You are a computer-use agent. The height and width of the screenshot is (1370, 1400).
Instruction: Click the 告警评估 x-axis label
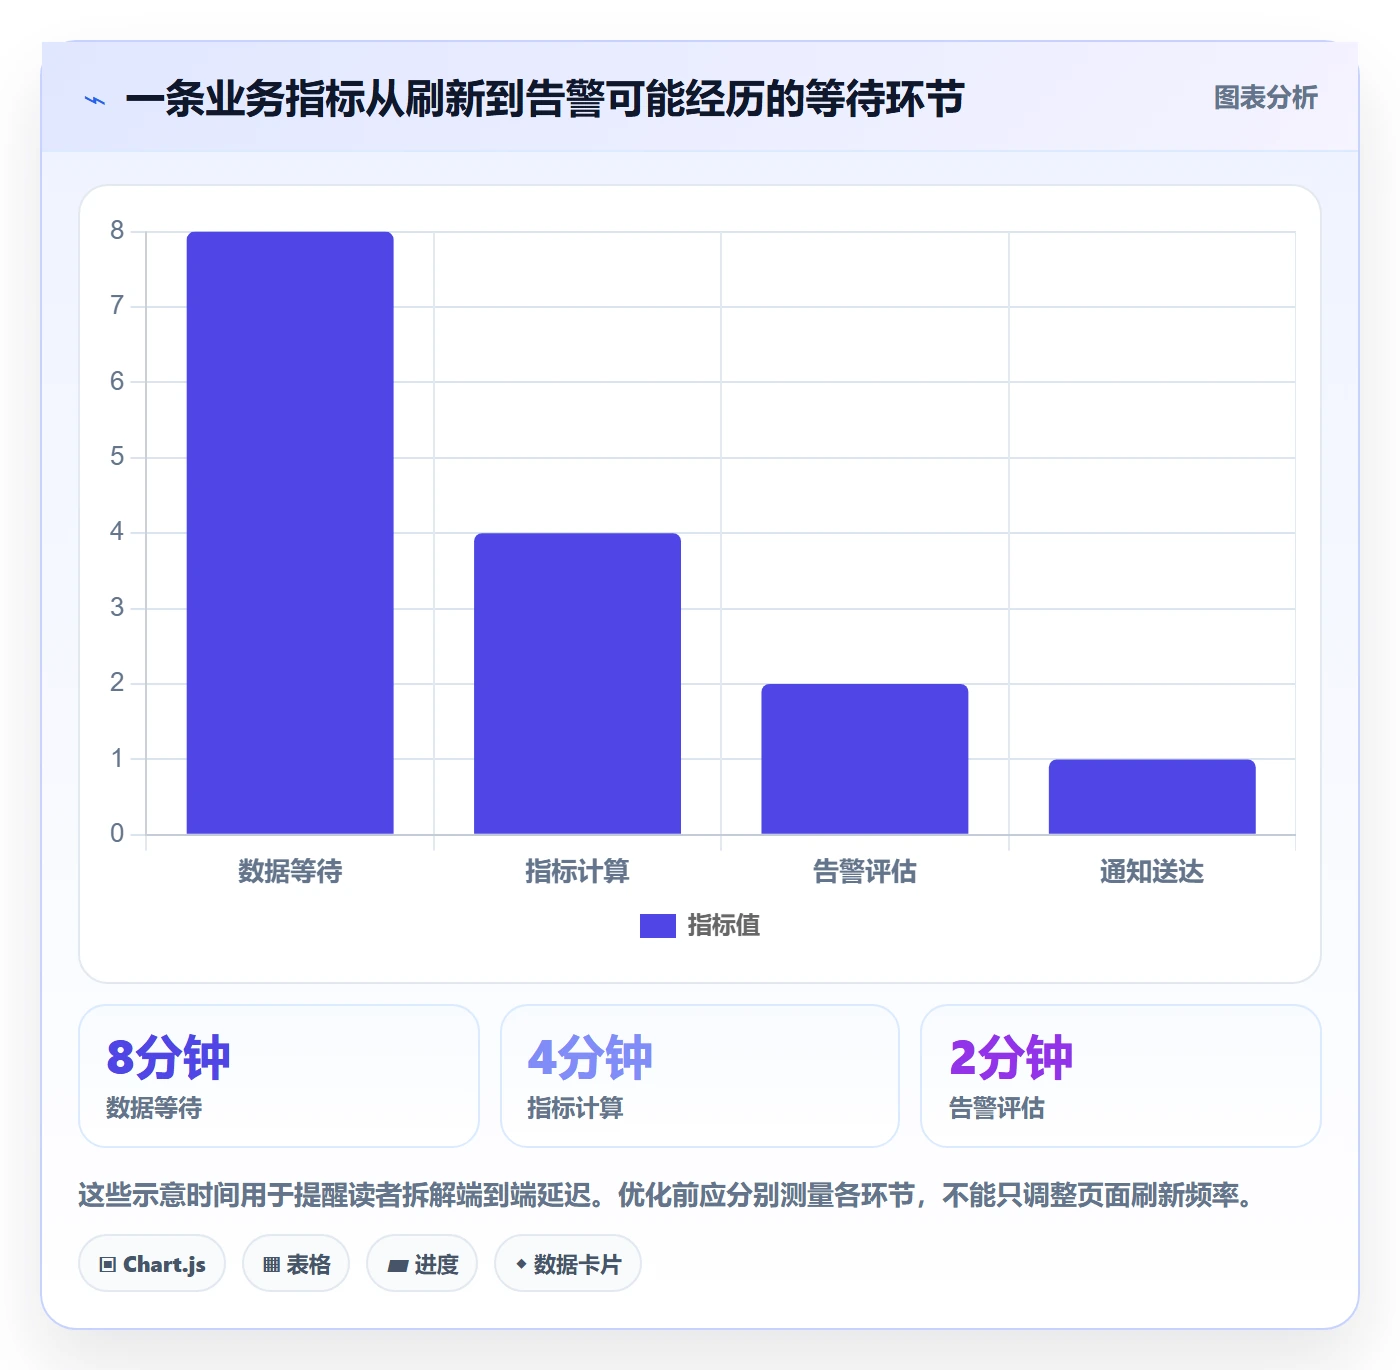coord(865,872)
